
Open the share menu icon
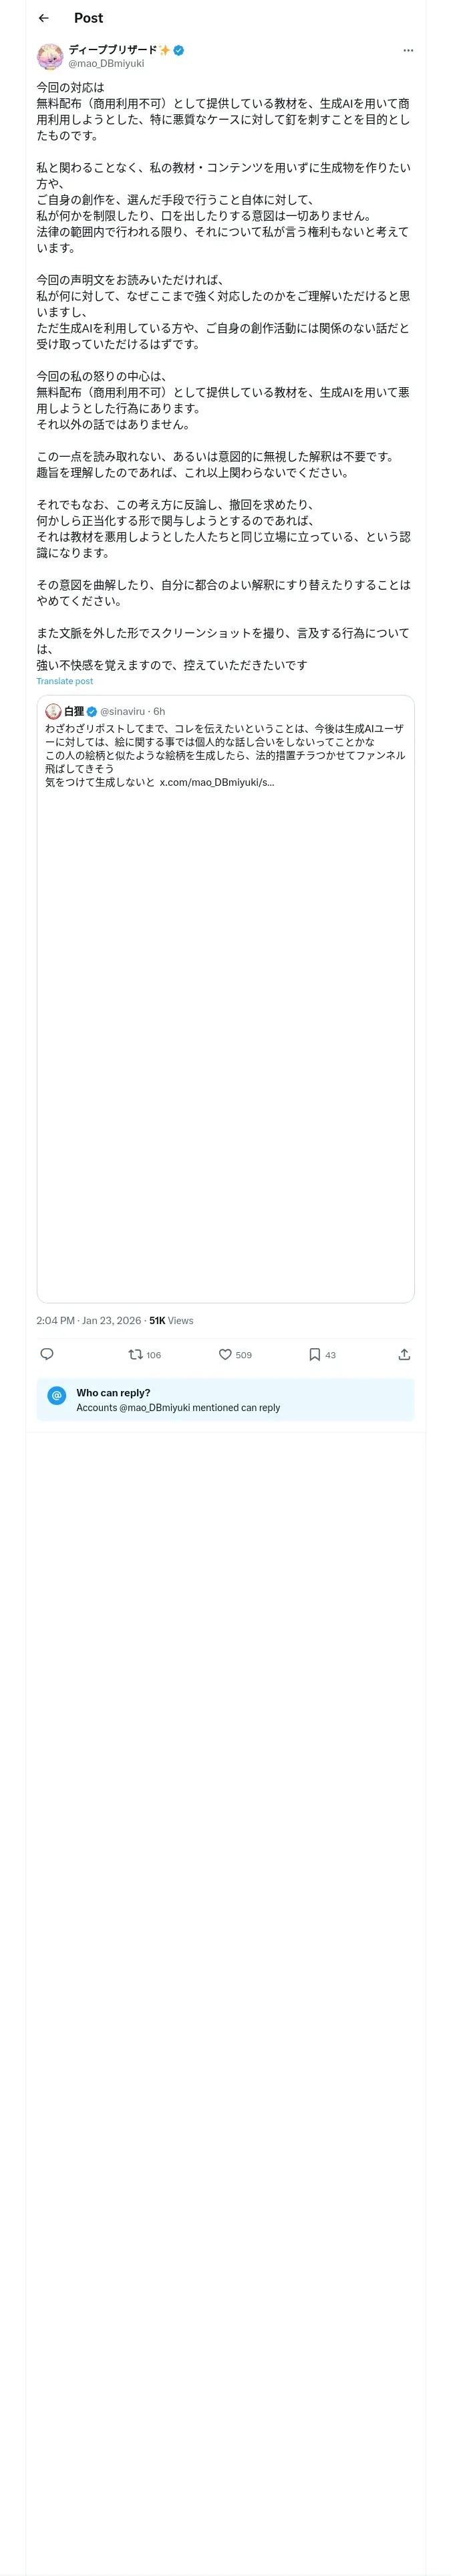(x=404, y=1354)
